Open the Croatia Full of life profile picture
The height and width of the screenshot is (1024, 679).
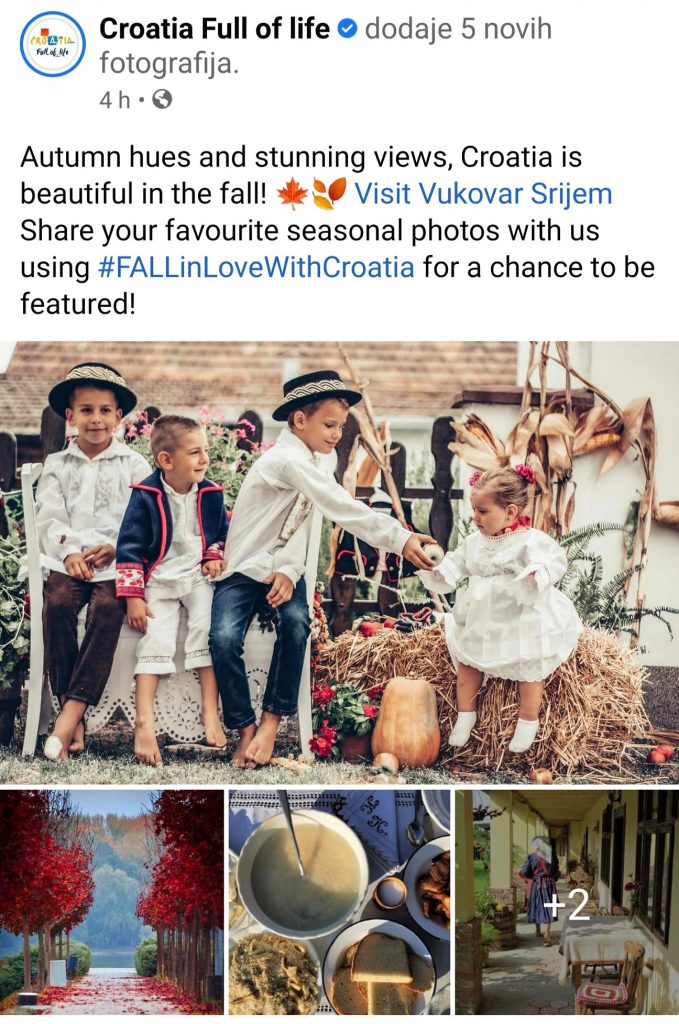click(53, 44)
